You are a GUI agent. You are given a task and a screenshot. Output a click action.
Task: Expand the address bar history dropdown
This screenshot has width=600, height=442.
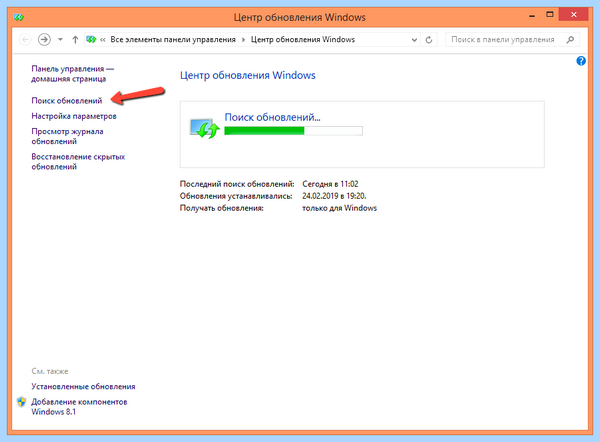pyautogui.click(x=414, y=39)
